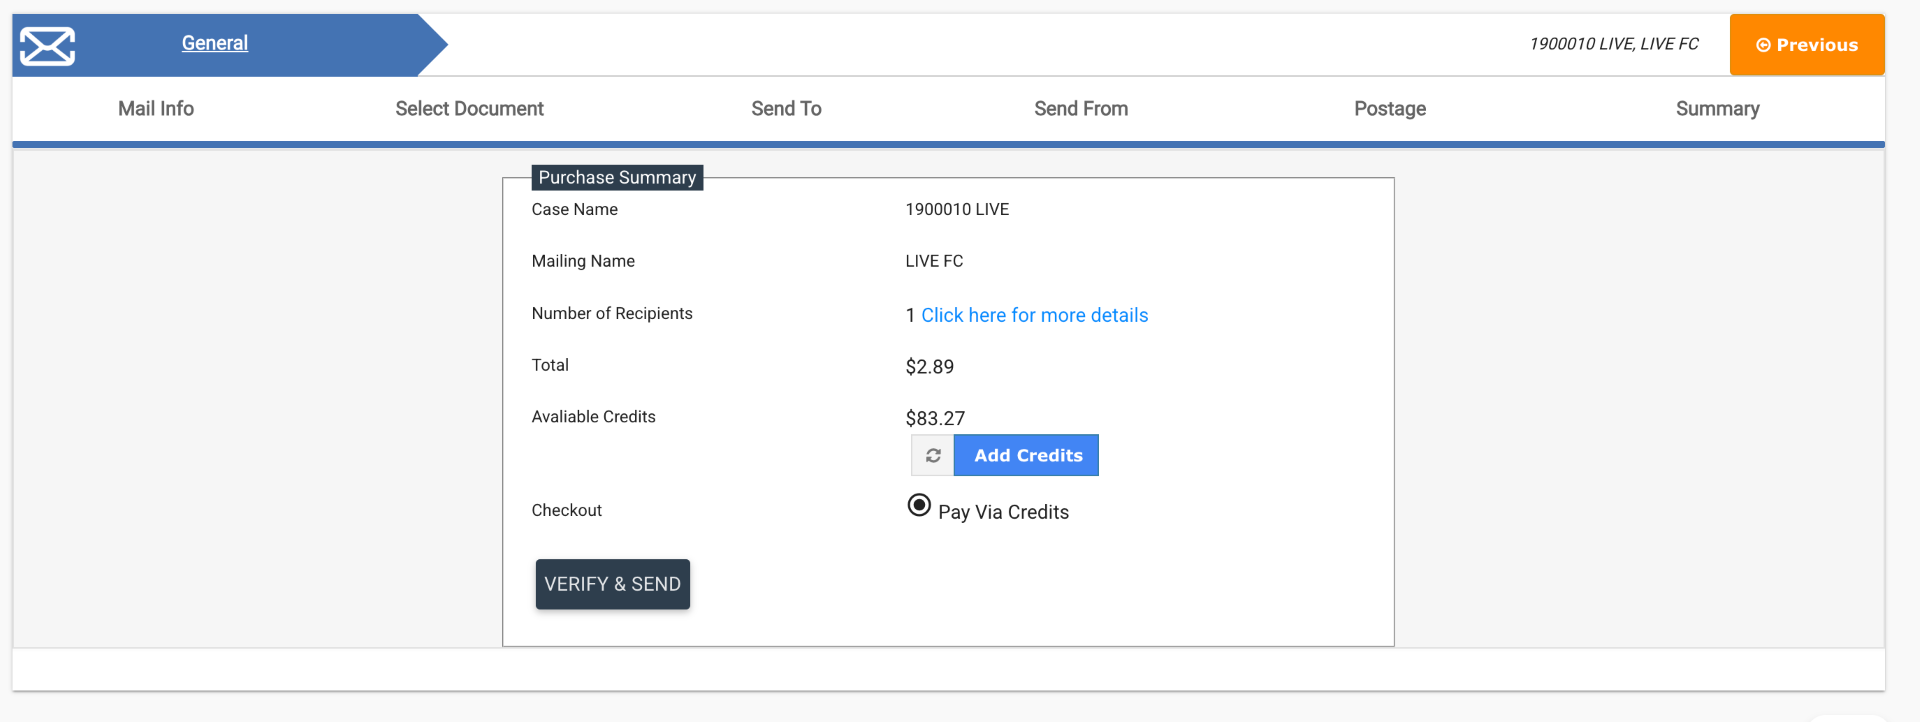1920x722 pixels.
Task: Switch to the Mail Info tab
Action: coord(156,109)
